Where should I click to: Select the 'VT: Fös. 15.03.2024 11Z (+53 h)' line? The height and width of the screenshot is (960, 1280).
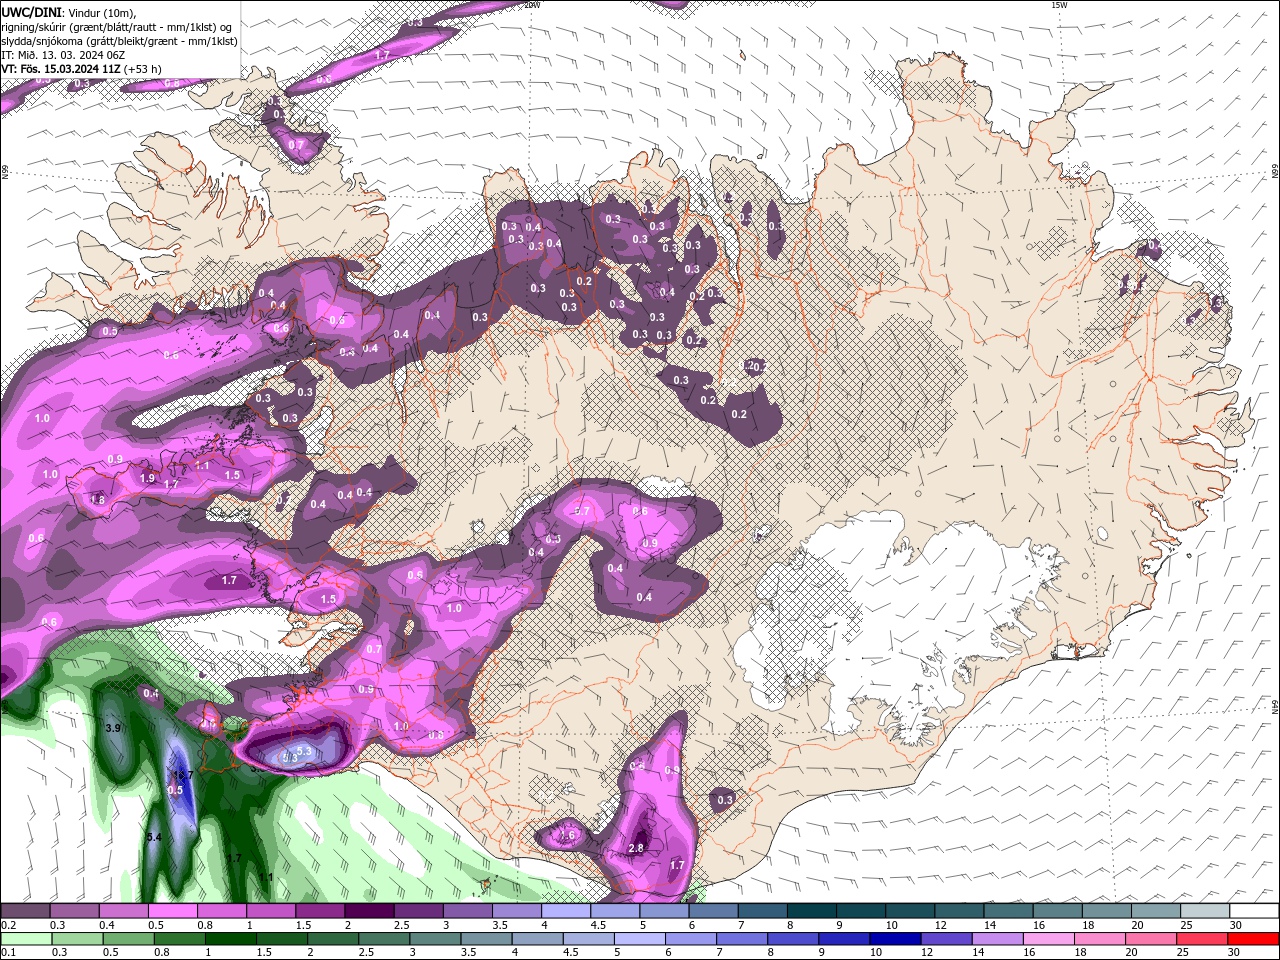pos(81,69)
